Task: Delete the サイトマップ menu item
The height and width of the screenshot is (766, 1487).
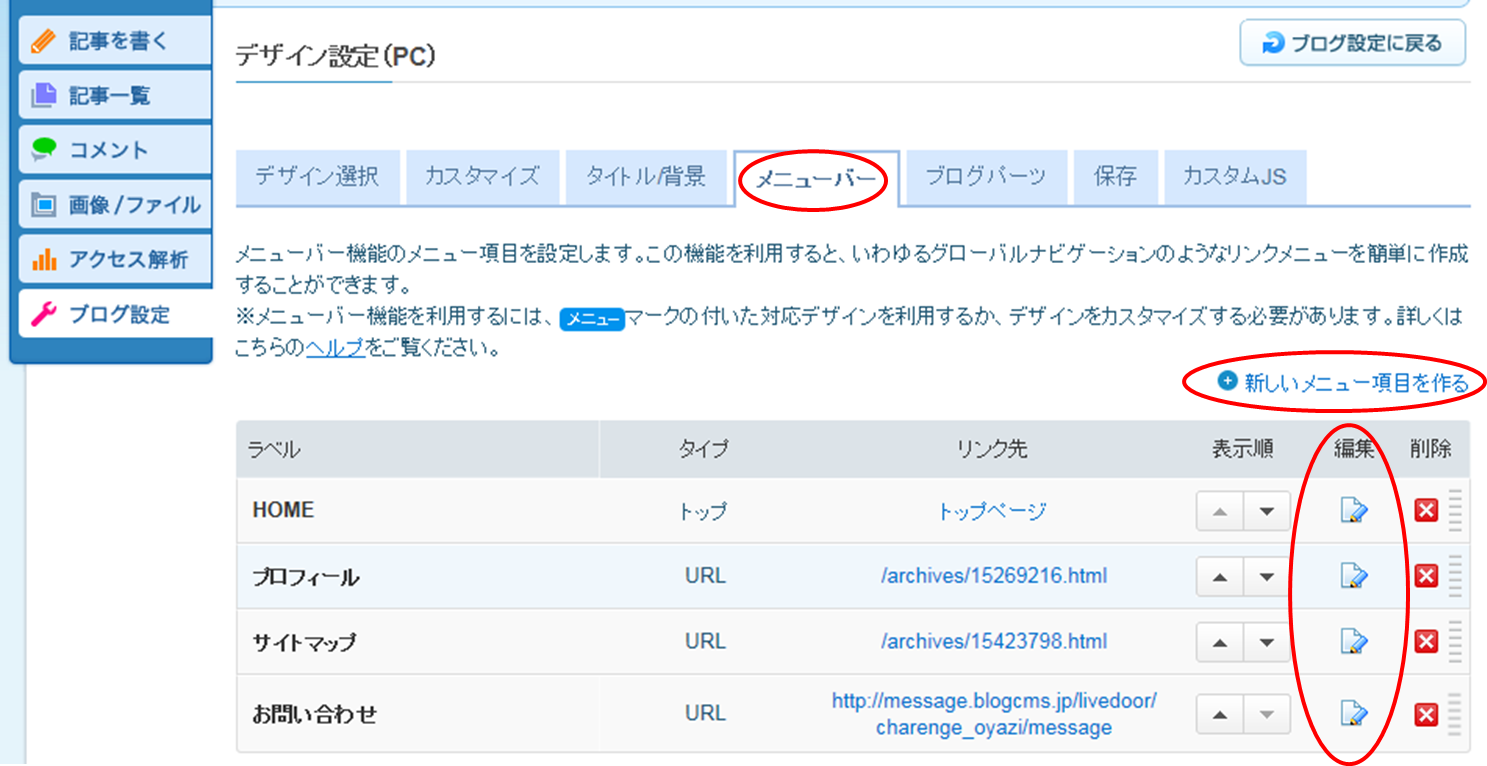Action: pos(1426,641)
